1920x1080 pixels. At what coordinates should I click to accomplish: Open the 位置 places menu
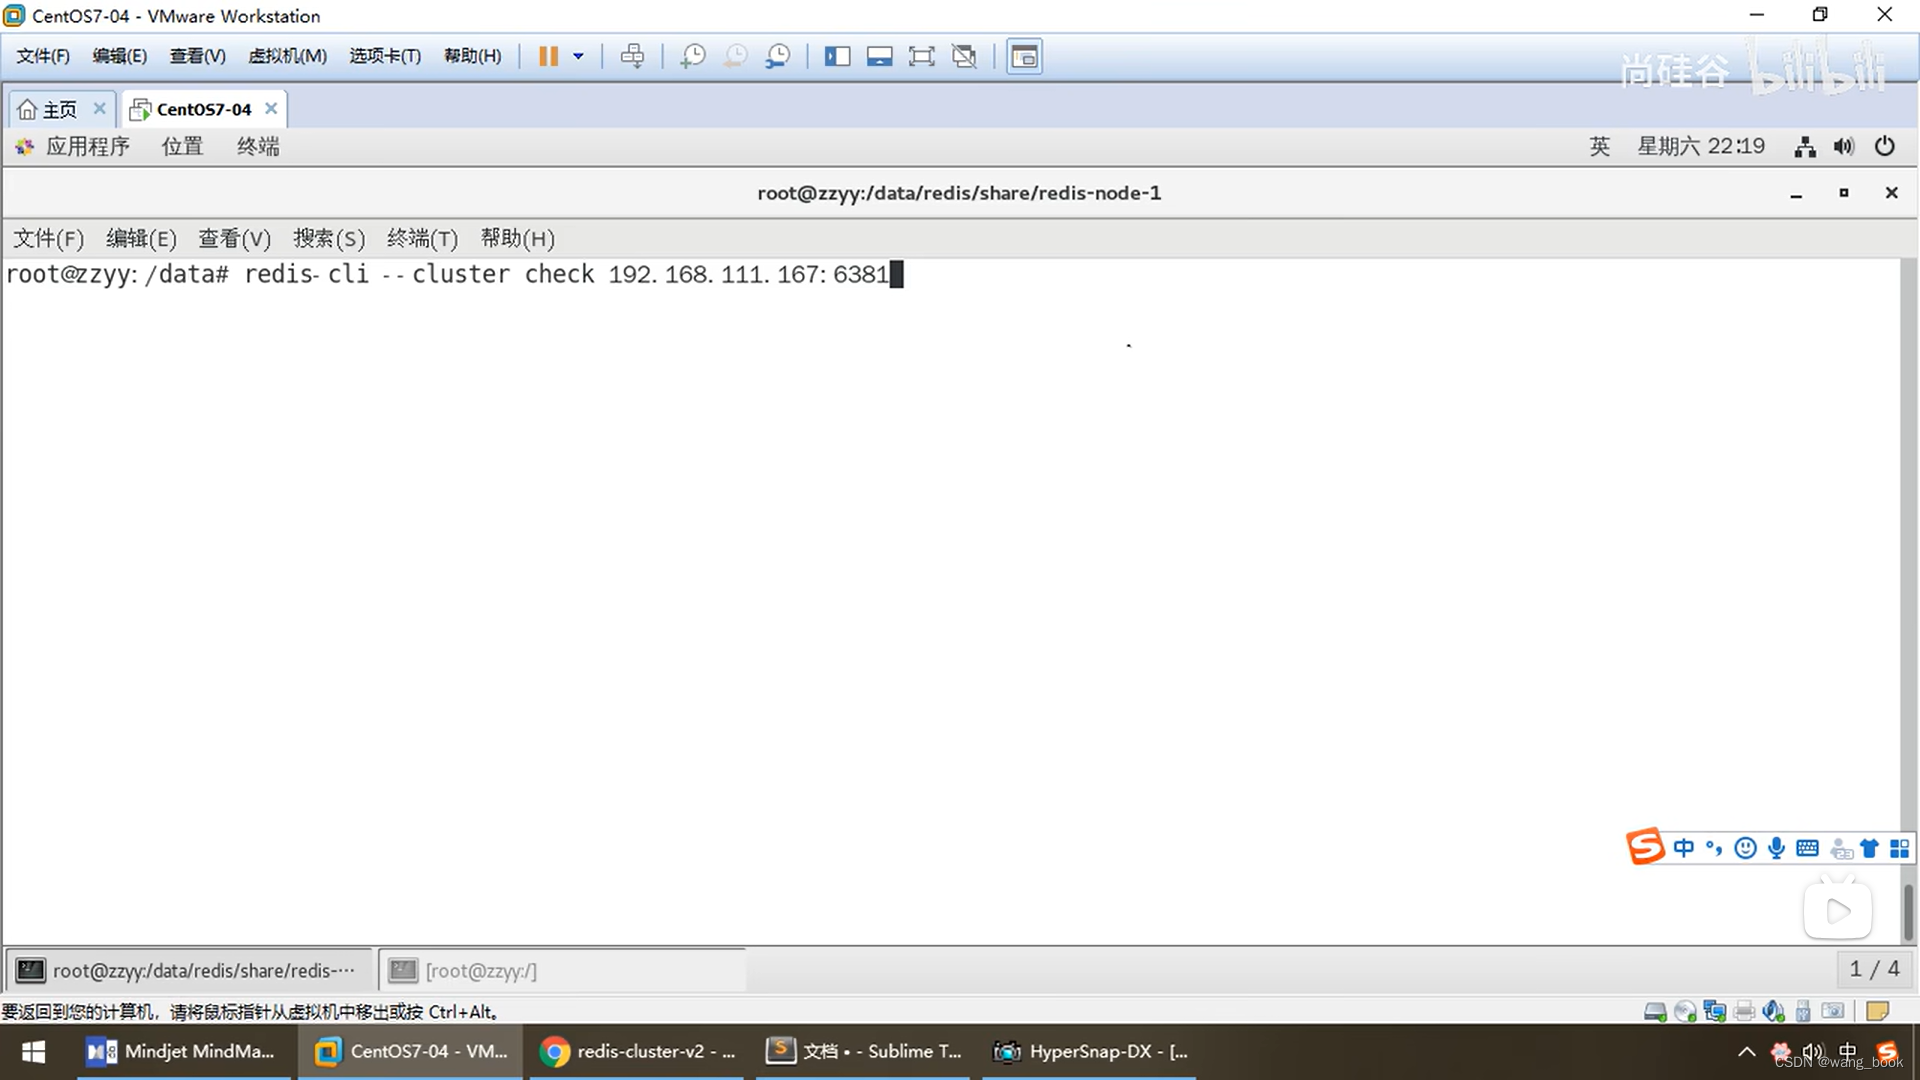[182, 147]
